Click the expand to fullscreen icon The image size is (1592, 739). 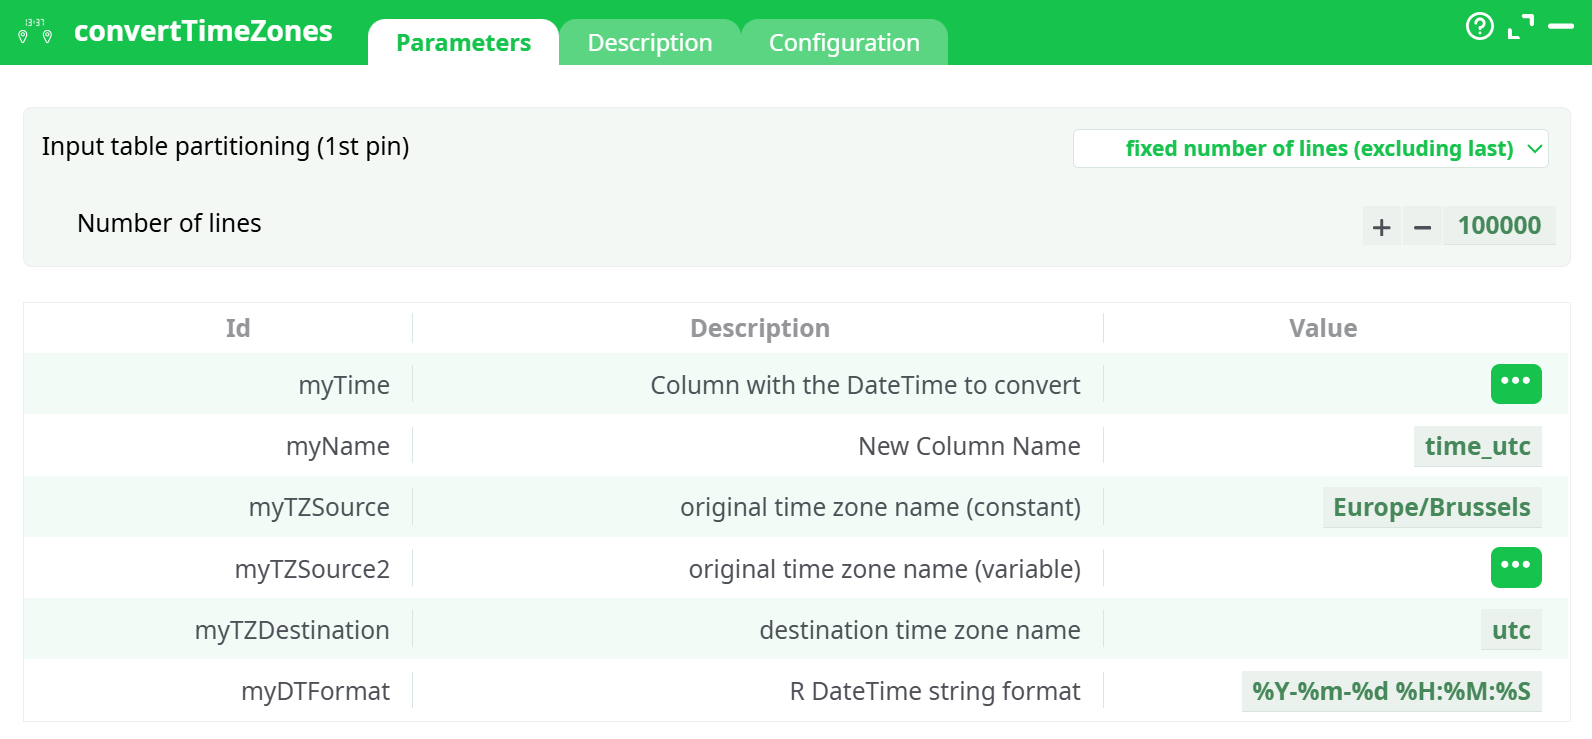[x=1520, y=27]
